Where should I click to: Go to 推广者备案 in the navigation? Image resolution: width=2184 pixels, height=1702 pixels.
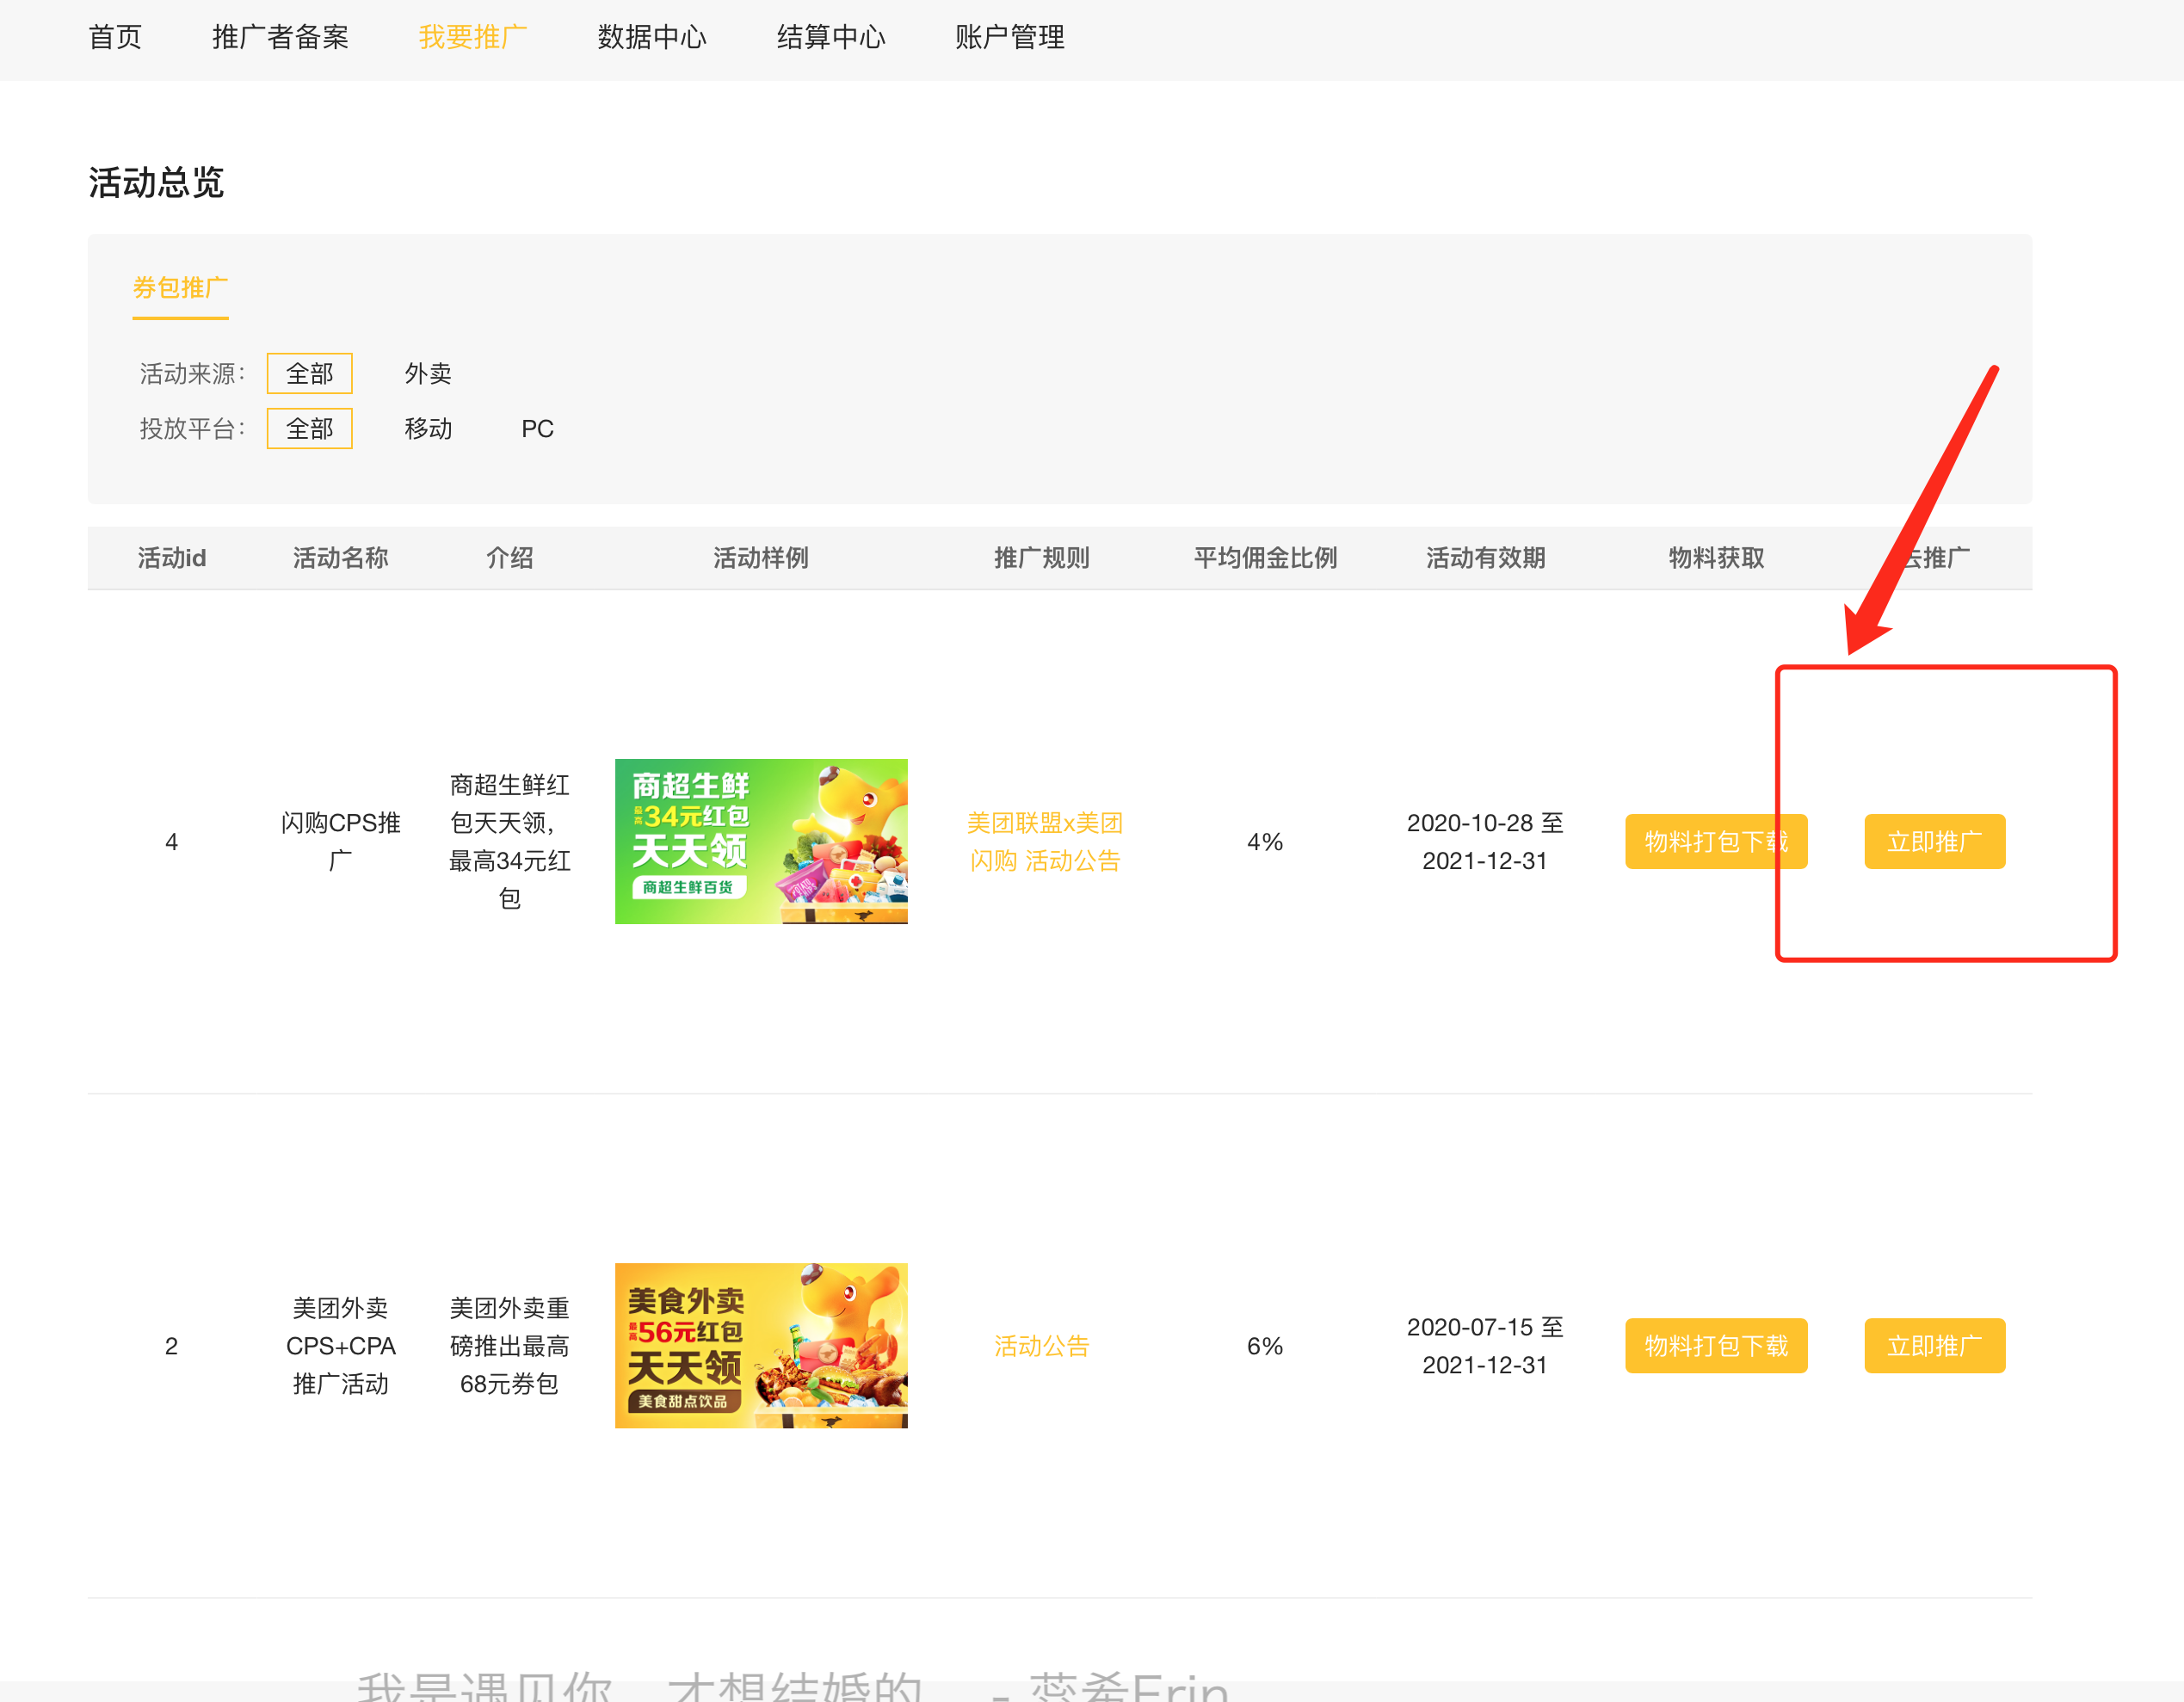point(280,37)
